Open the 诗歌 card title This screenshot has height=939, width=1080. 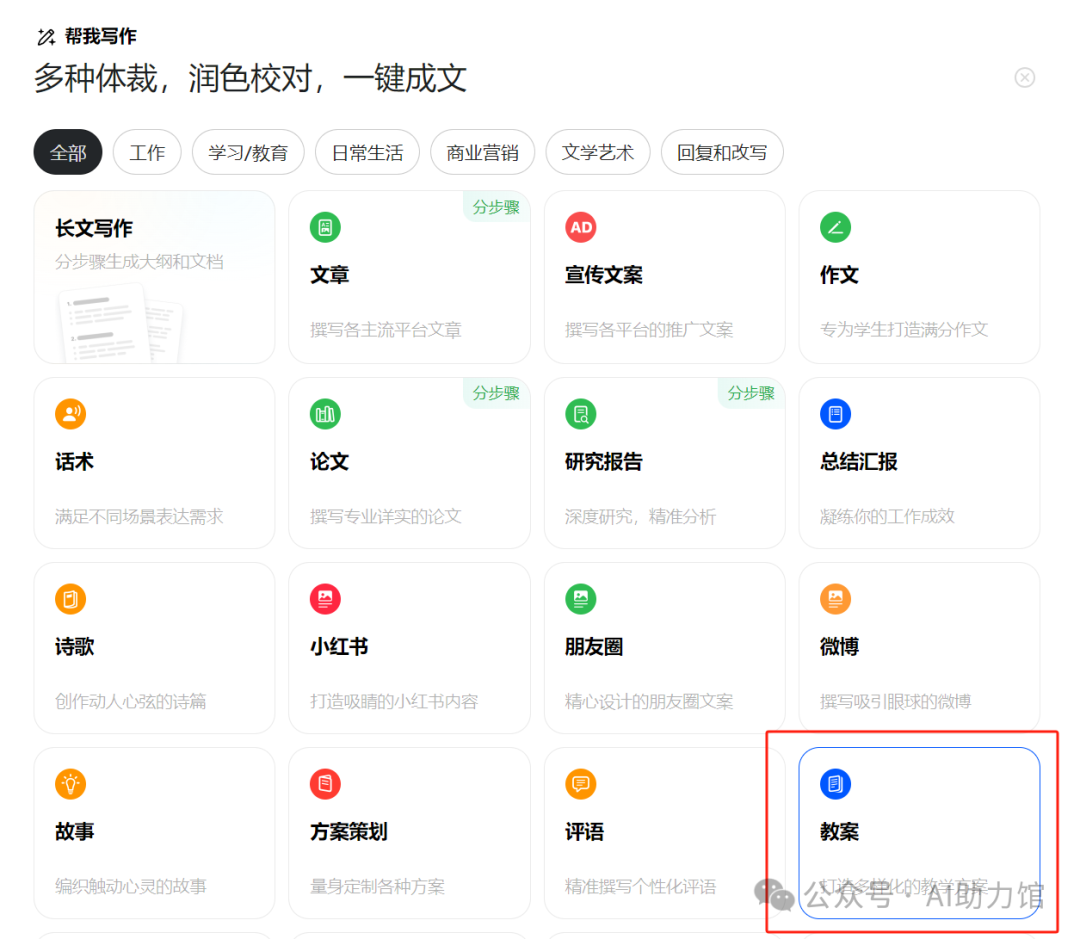tap(74, 647)
